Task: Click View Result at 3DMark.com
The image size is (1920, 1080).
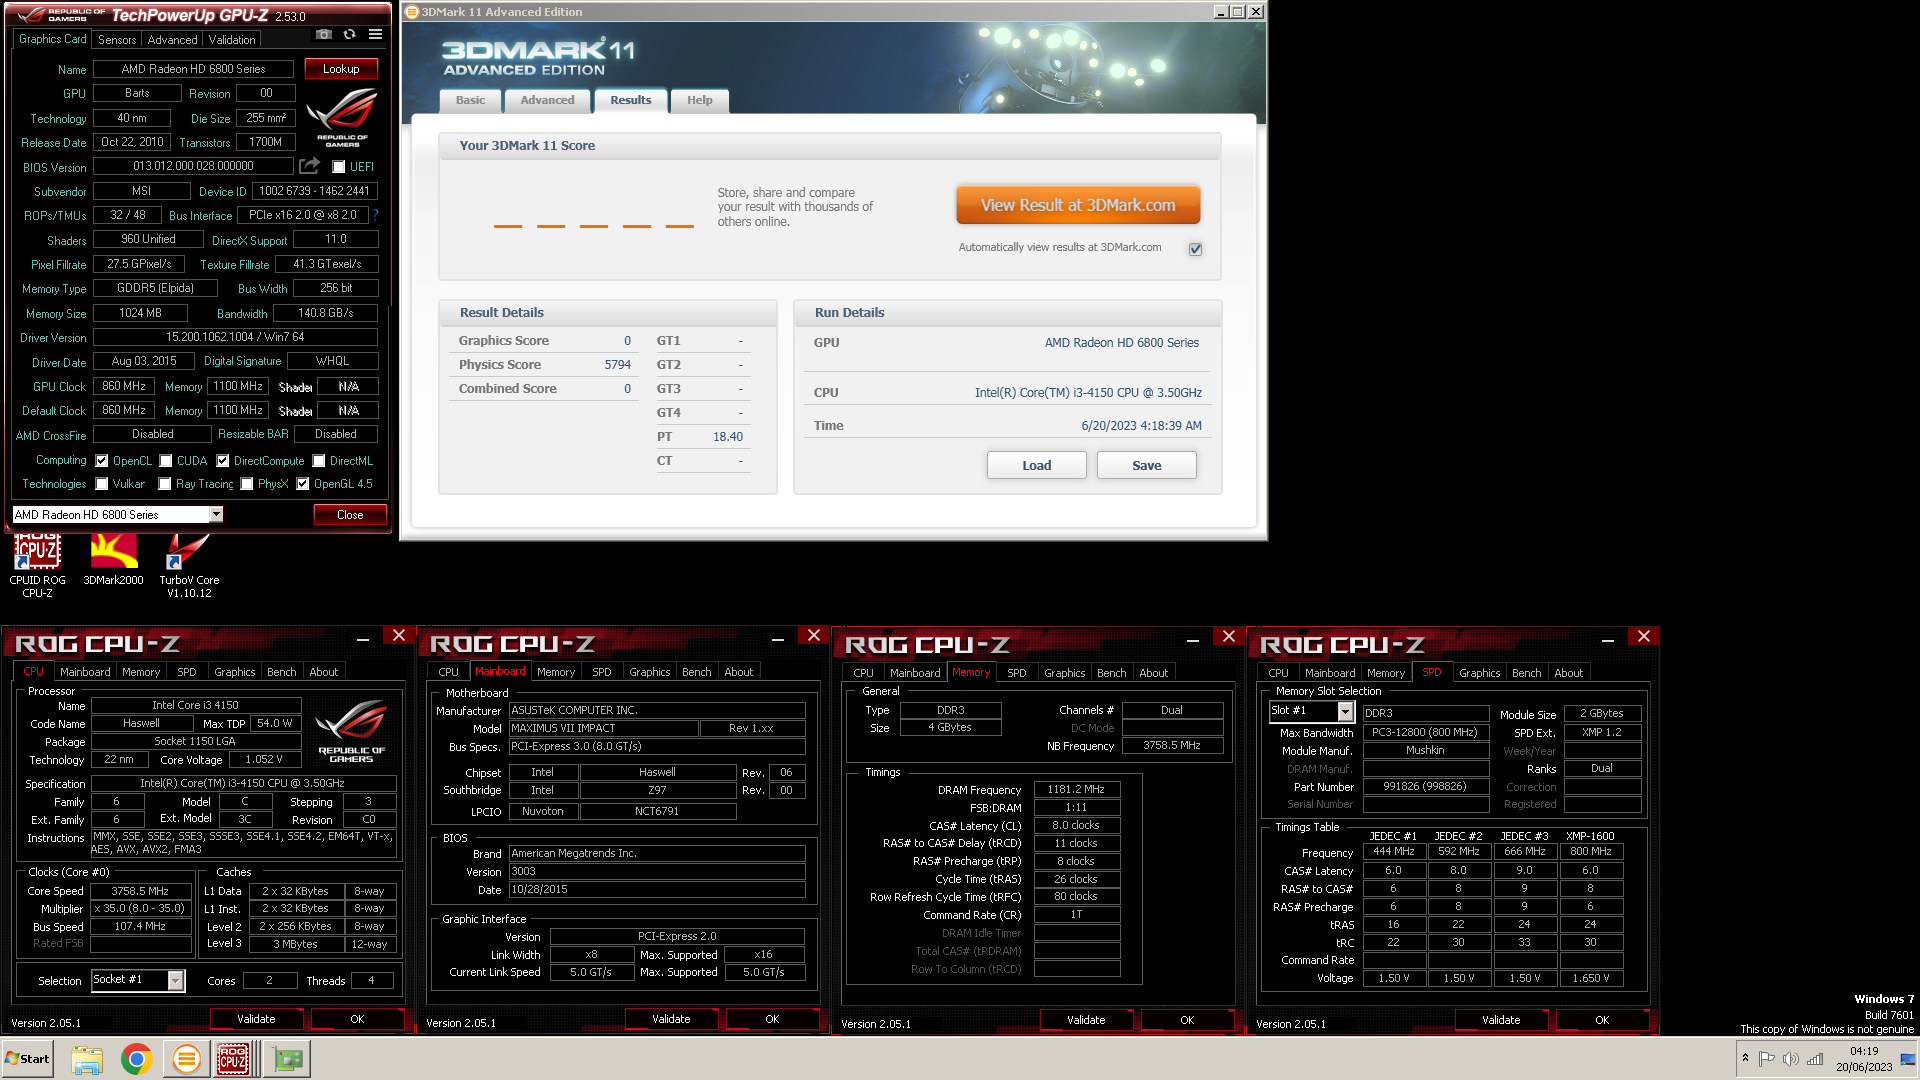Action: pyautogui.click(x=1078, y=205)
